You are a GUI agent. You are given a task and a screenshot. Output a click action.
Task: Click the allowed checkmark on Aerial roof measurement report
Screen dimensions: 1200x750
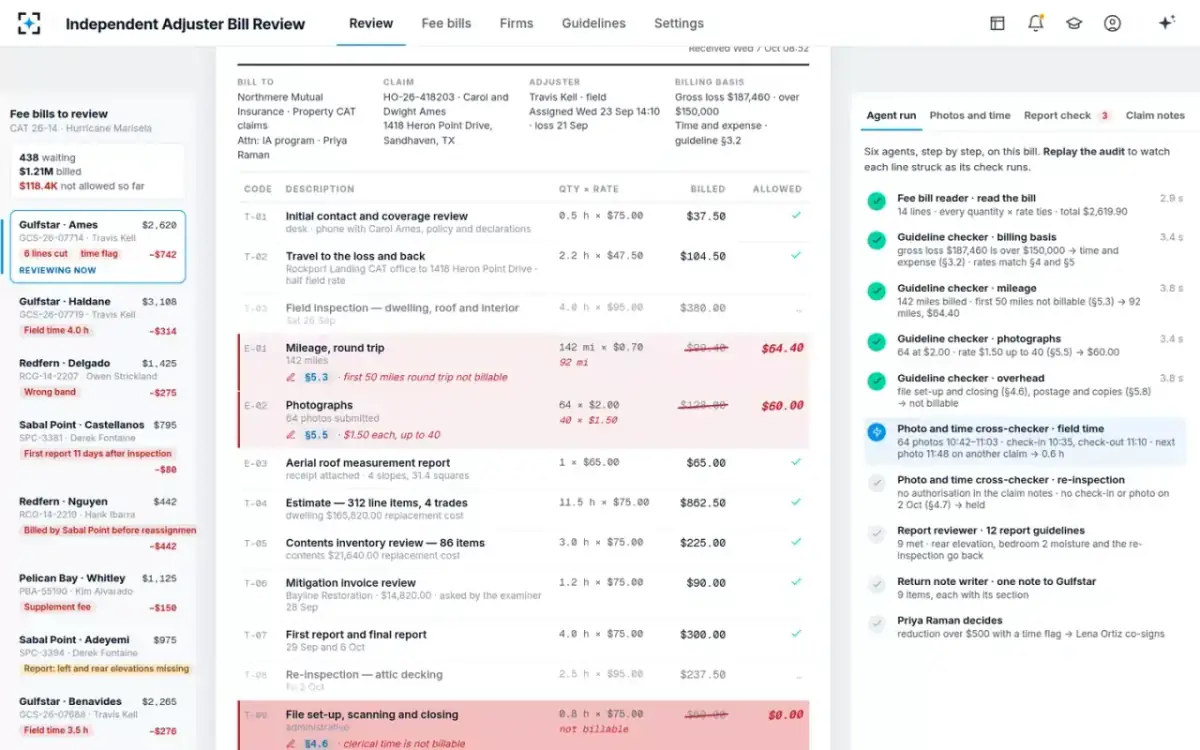(796, 463)
